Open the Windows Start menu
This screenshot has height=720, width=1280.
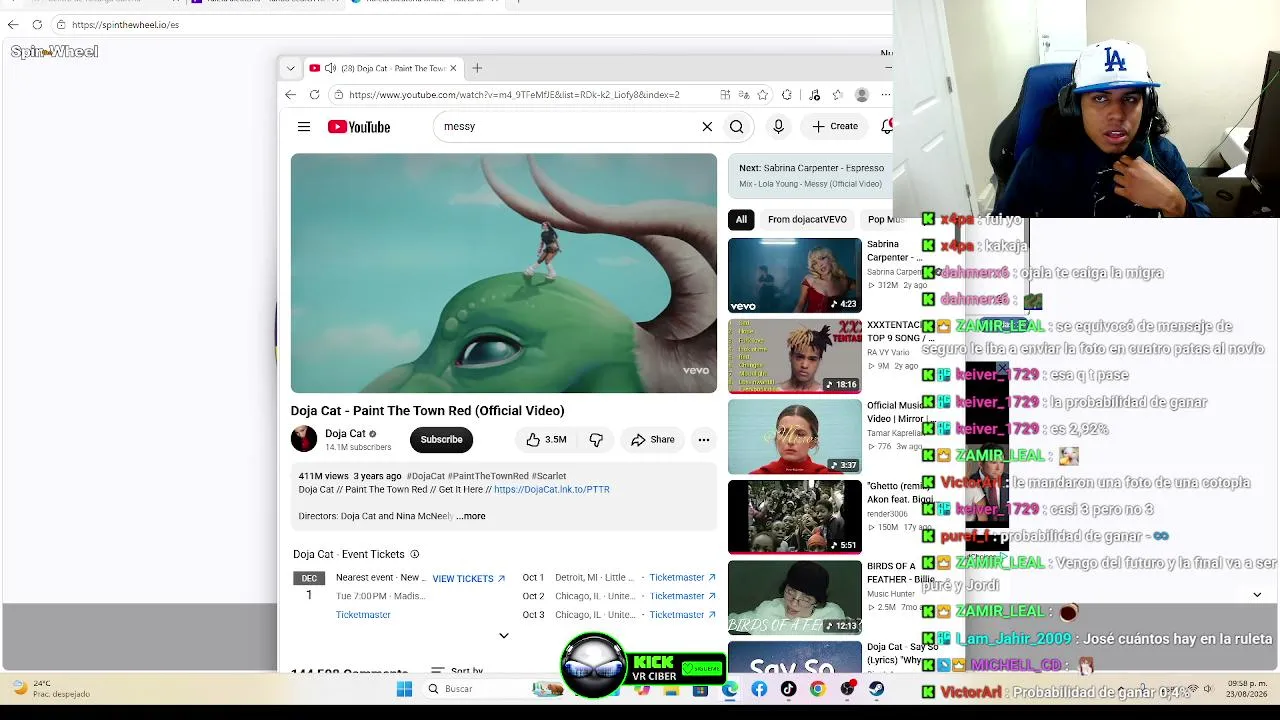pos(404,689)
